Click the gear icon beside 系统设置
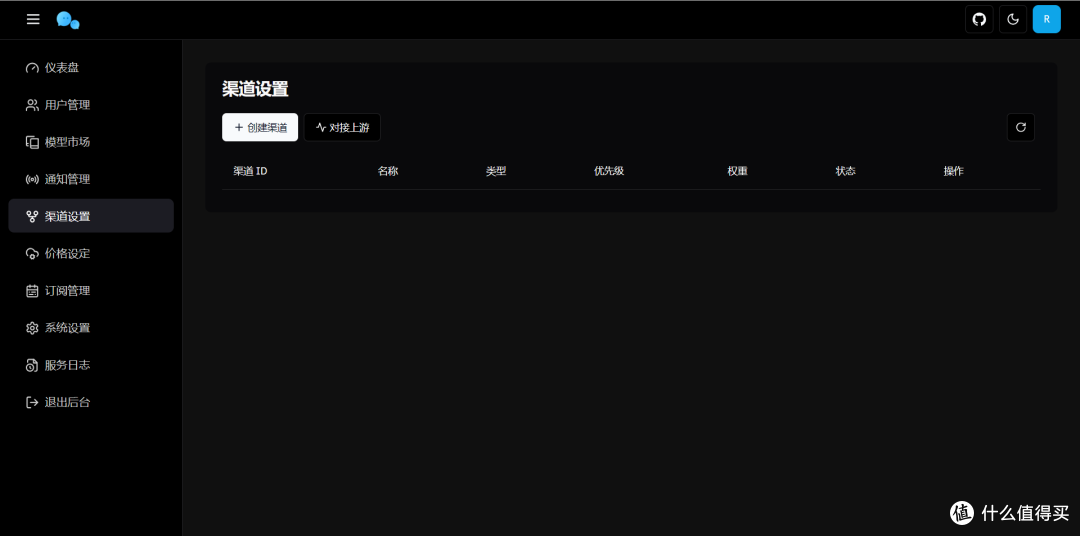Viewport: 1080px width, 536px height. tap(32, 329)
